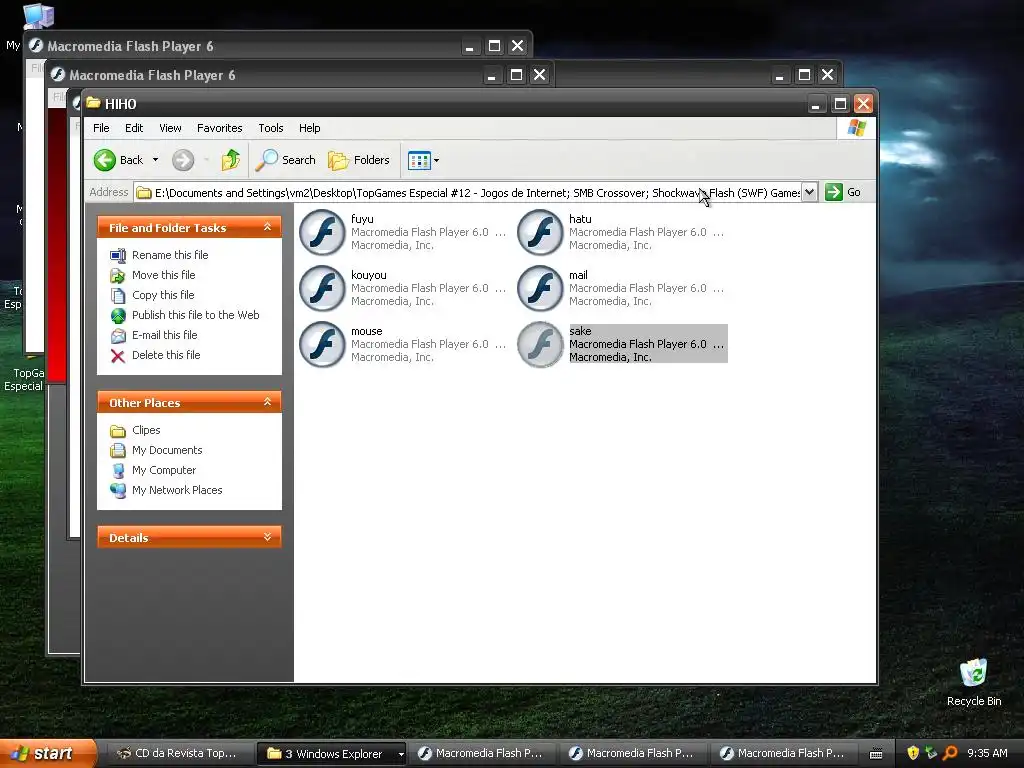This screenshot has width=1024, height=768.
Task: Collapse the File and Folder Tasks panel
Action: pyautogui.click(x=267, y=227)
